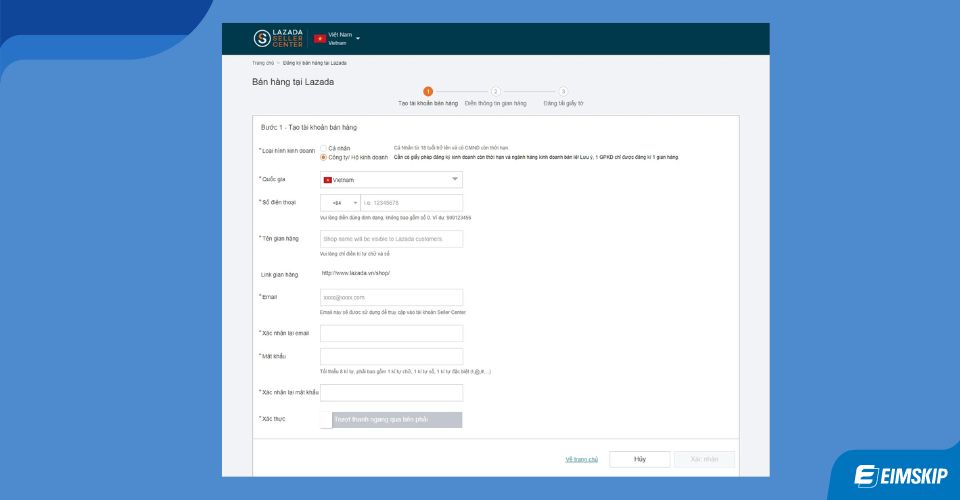Click the Đăng ký bán hàng tại Lazada breadcrumb
960x500 pixels.
(315, 63)
